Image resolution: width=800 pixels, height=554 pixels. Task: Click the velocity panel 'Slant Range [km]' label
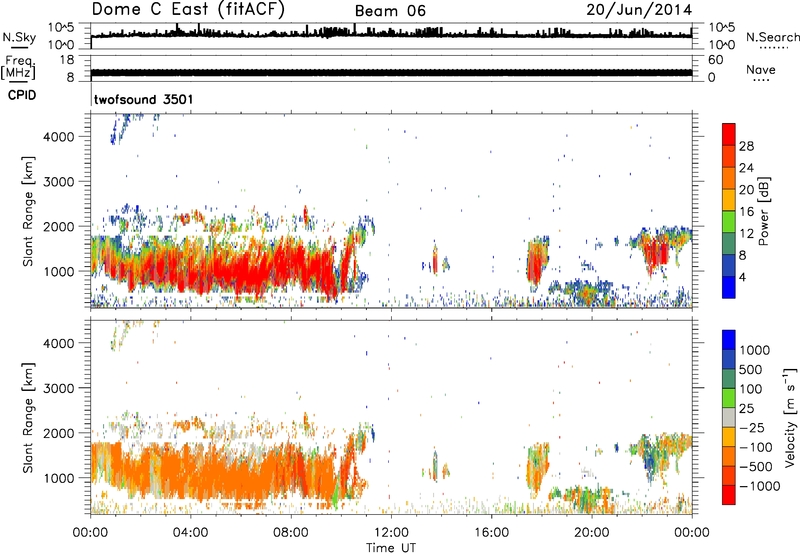[x=28, y=418]
